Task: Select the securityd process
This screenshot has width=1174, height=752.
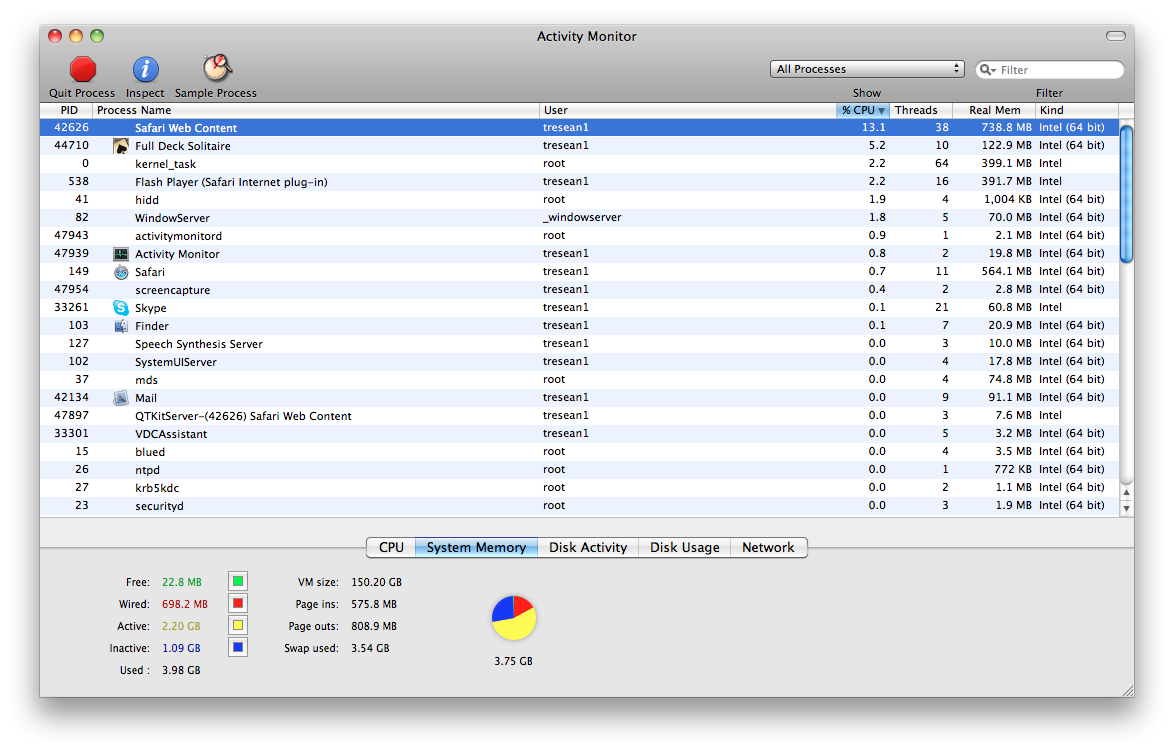Action: [x=579, y=505]
